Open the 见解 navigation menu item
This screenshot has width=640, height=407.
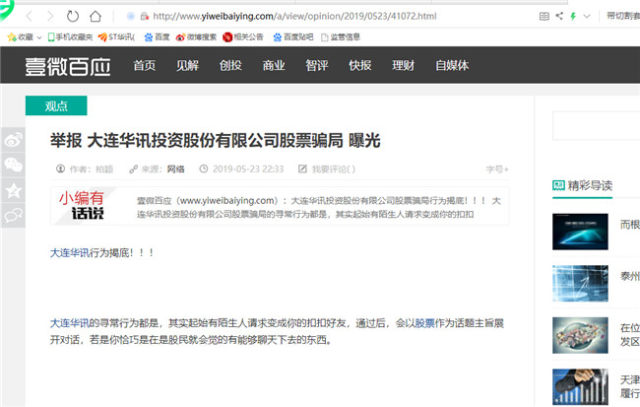[x=187, y=65]
